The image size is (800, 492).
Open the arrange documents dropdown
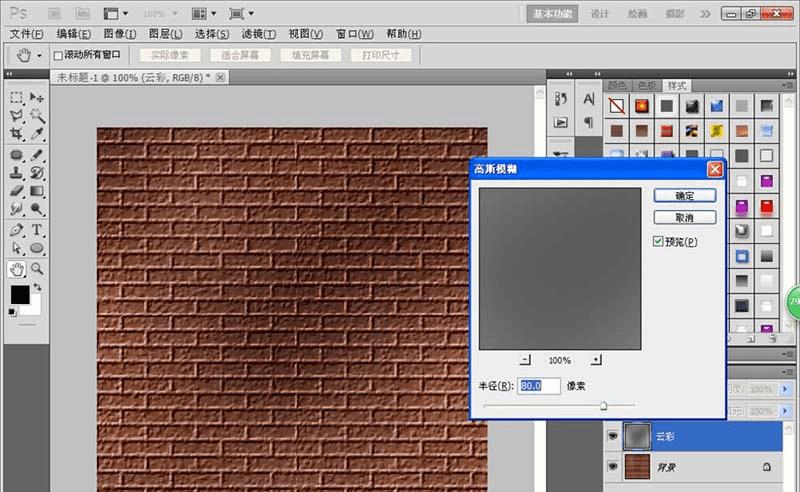tap(205, 14)
